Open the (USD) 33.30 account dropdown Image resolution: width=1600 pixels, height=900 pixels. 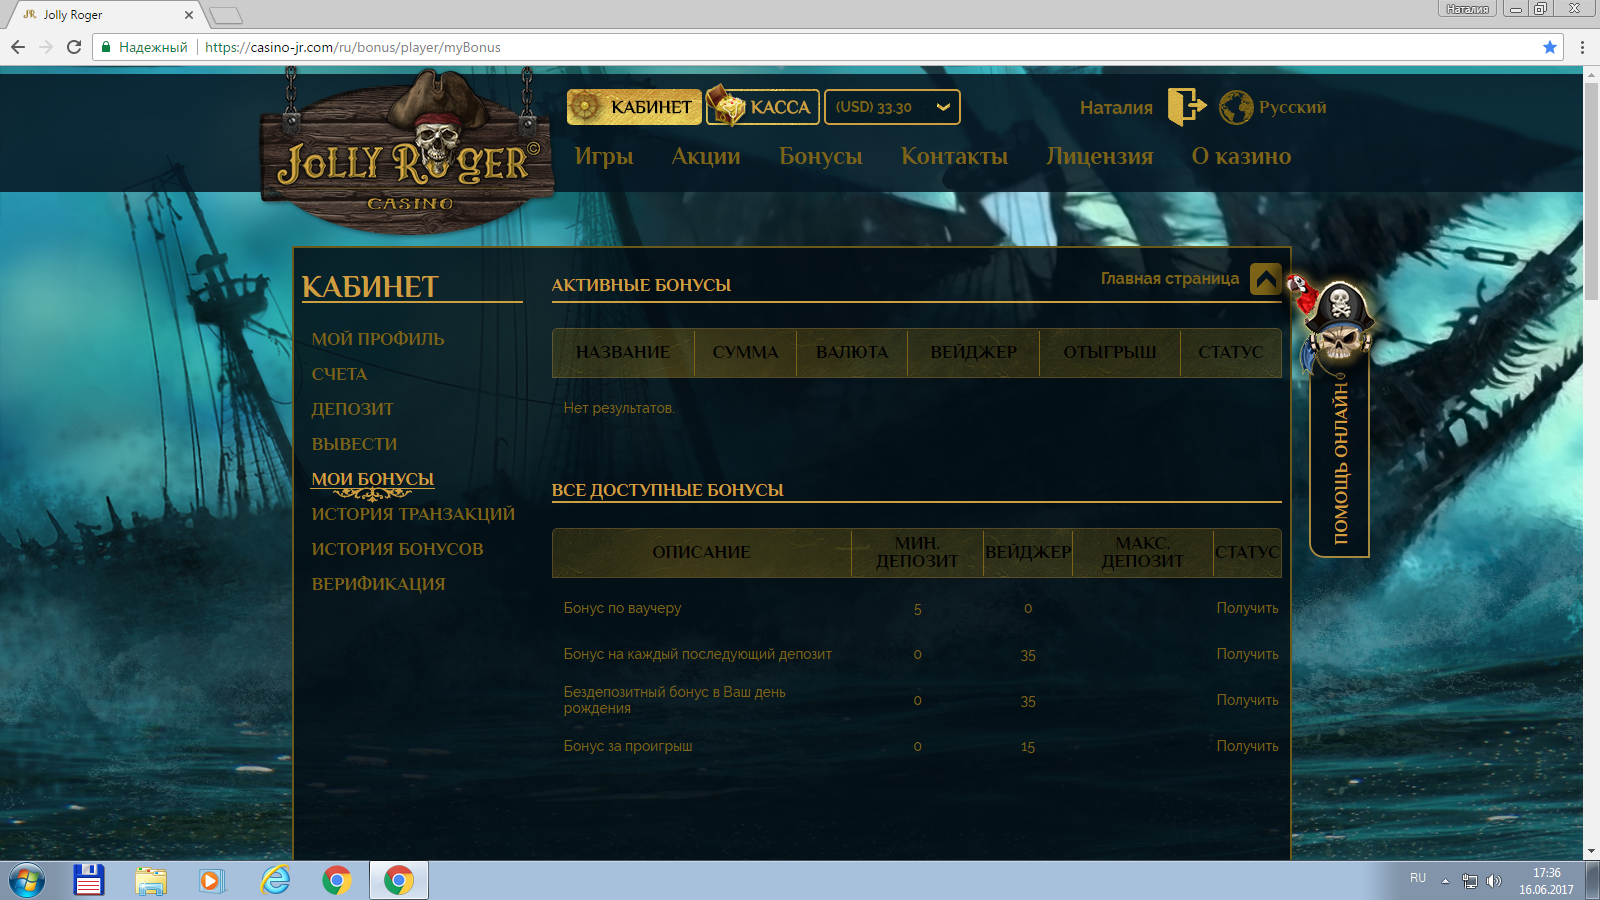tap(892, 107)
